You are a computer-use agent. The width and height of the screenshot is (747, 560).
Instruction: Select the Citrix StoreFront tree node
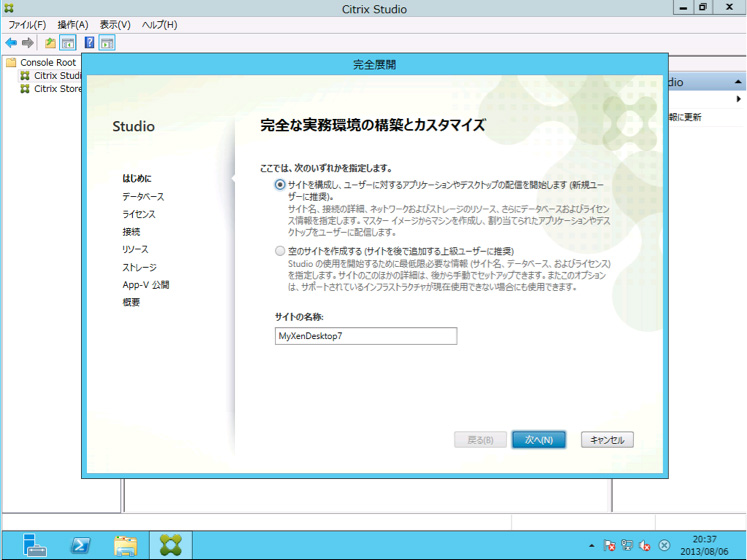point(50,89)
